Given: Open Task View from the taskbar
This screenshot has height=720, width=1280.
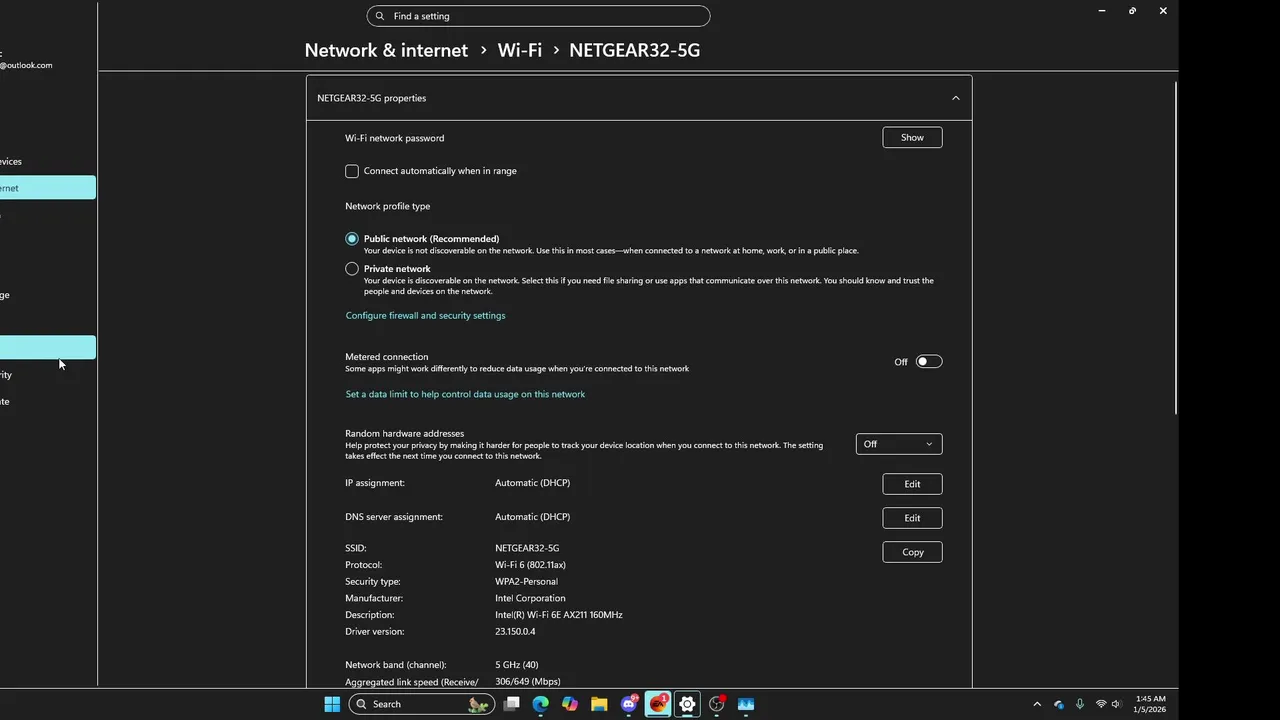Looking at the screenshot, I should [x=512, y=704].
